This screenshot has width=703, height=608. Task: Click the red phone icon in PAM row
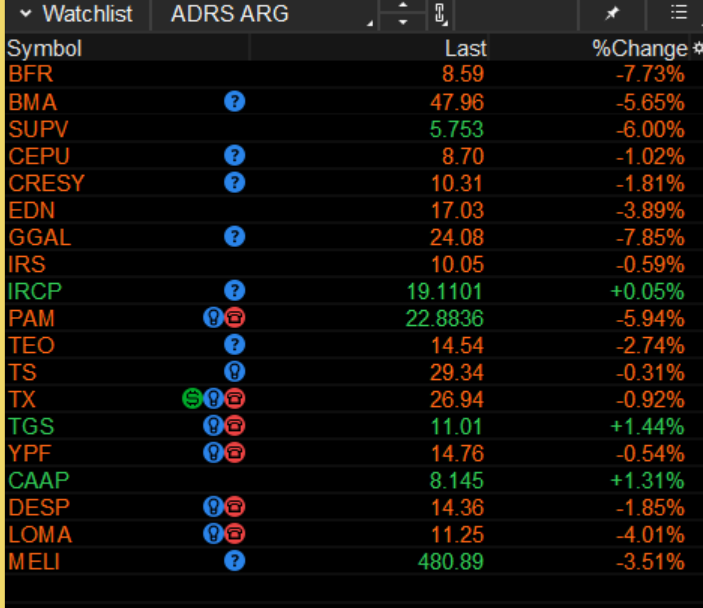234,318
